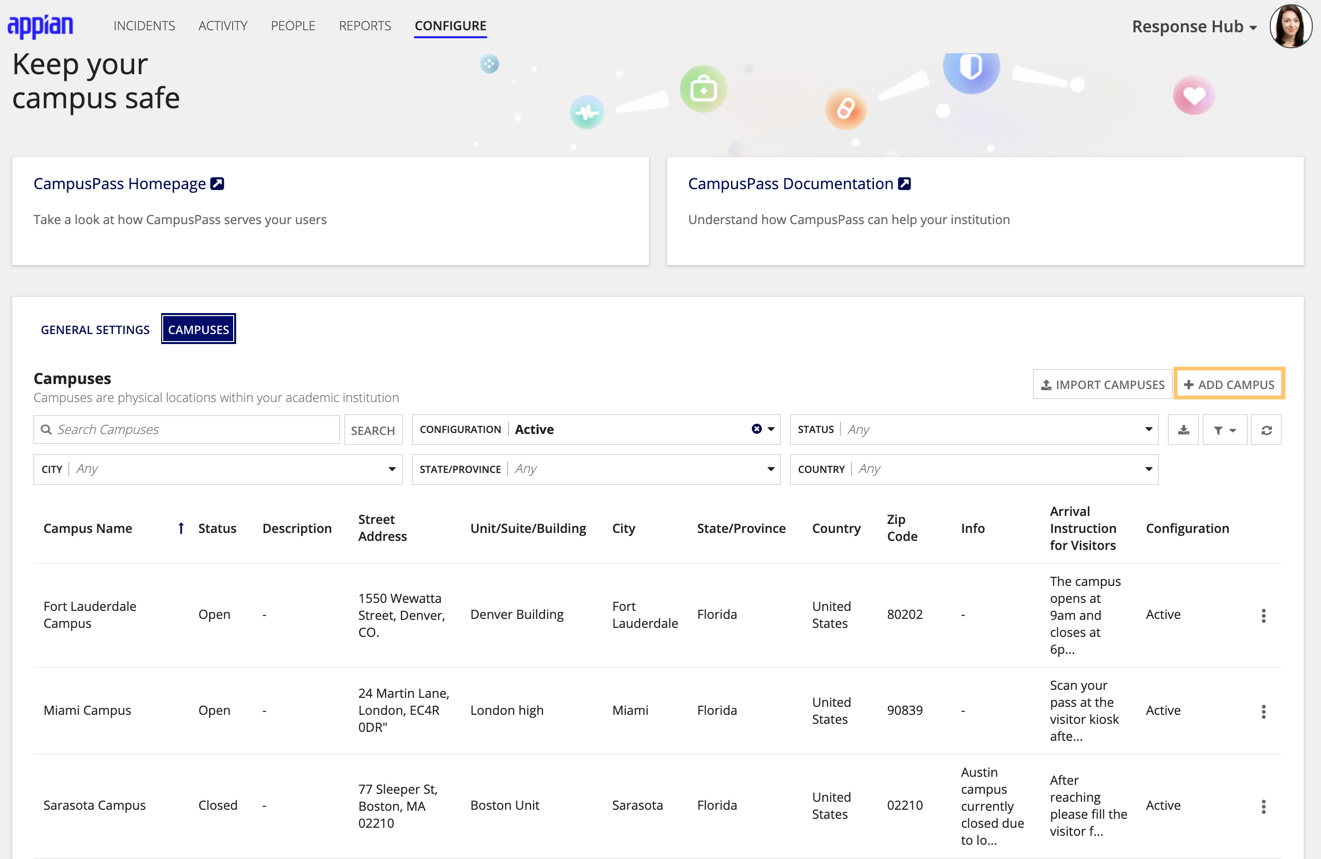Switch to General Settings tab
The width and height of the screenshot is (1321, 859).
[x=95, y=329]
